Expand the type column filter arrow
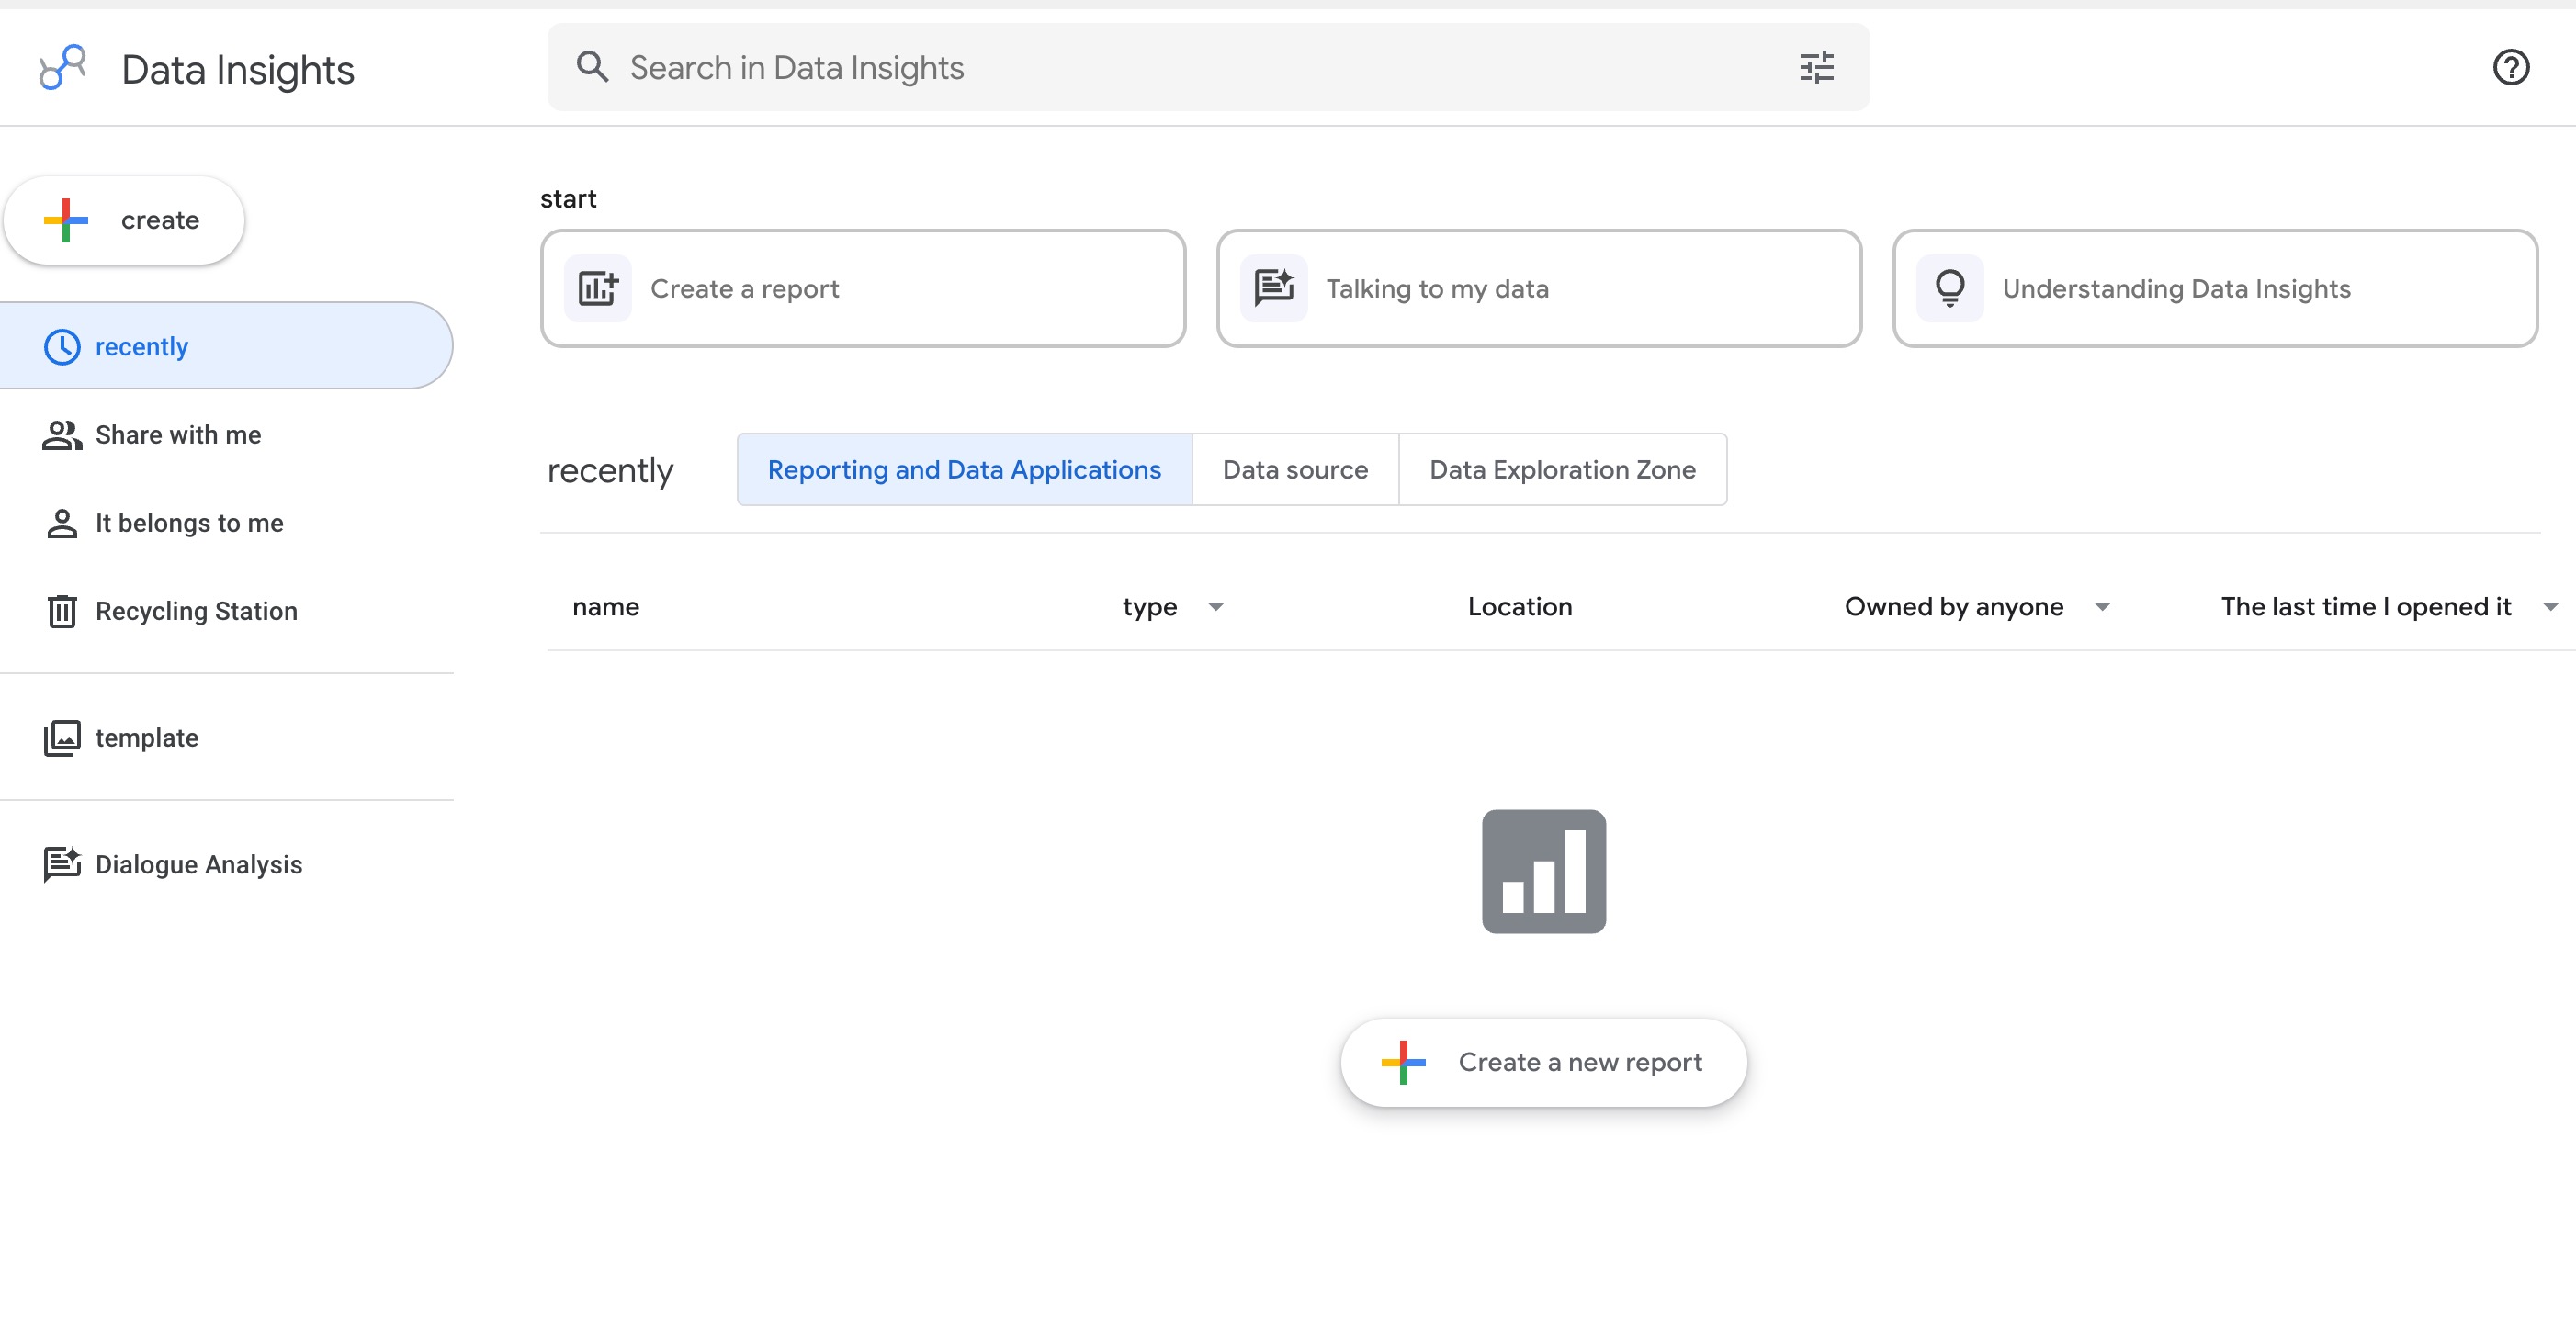2576x1341 pixels. coord(1216,607)
